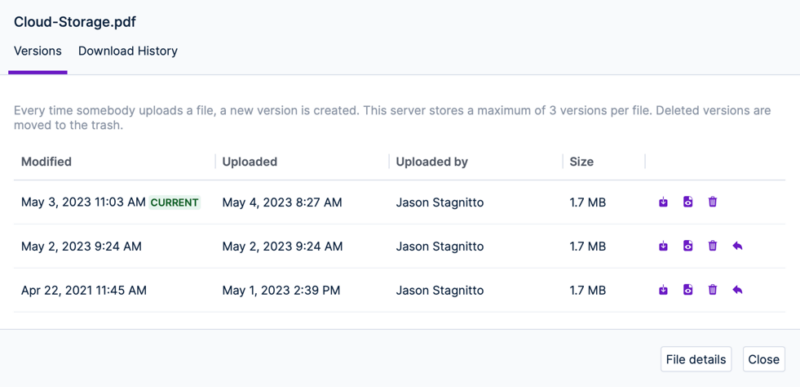Download the May 2, 2023 9:24 AM version
Screen dimensions: 800x387
663,246
